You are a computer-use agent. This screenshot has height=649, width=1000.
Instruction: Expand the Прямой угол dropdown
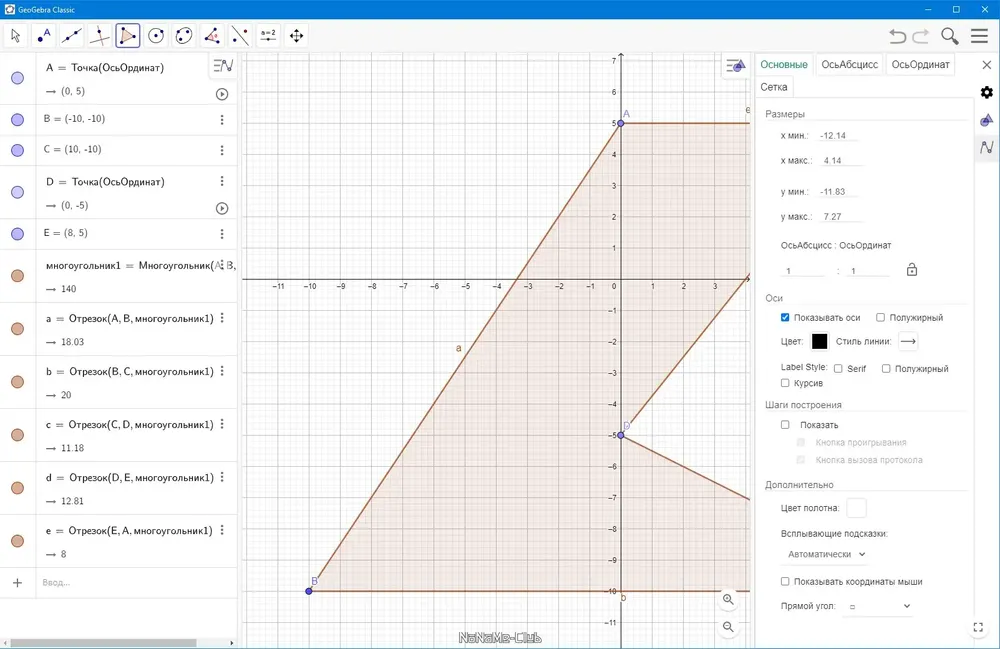tap(879, 606)
